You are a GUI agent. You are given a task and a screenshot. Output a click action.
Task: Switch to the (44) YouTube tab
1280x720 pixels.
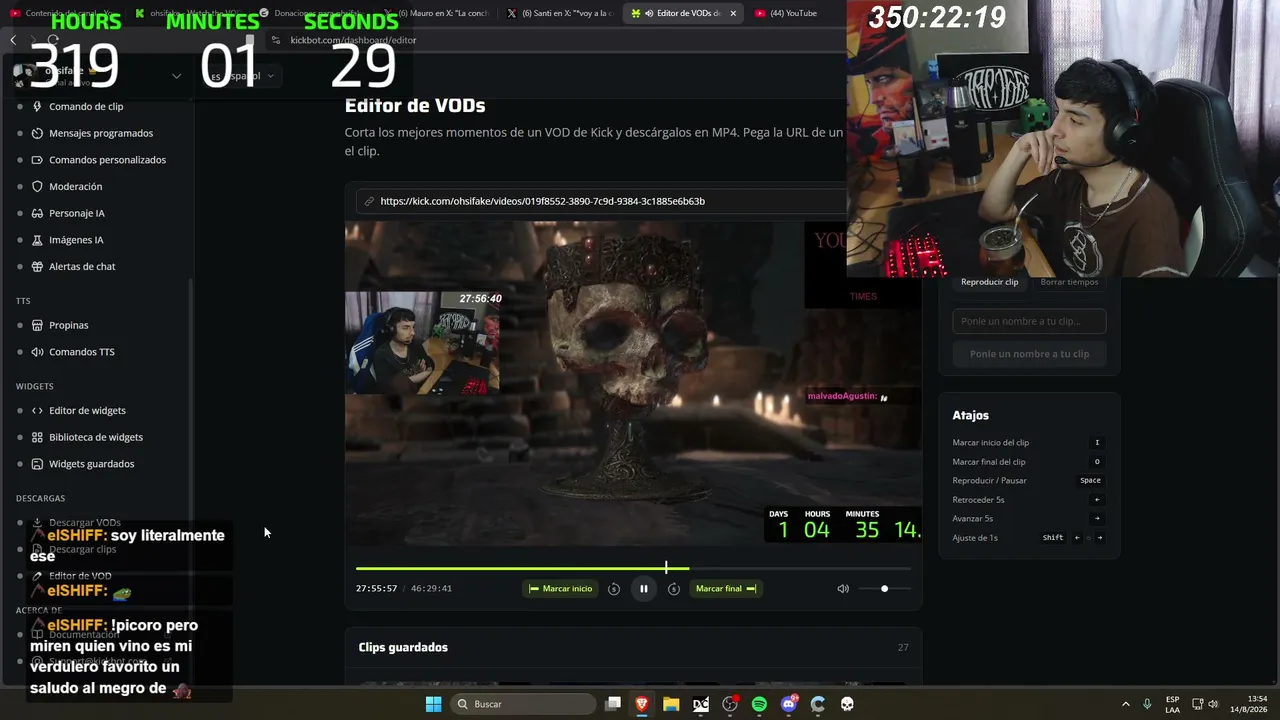click(791, 13)
